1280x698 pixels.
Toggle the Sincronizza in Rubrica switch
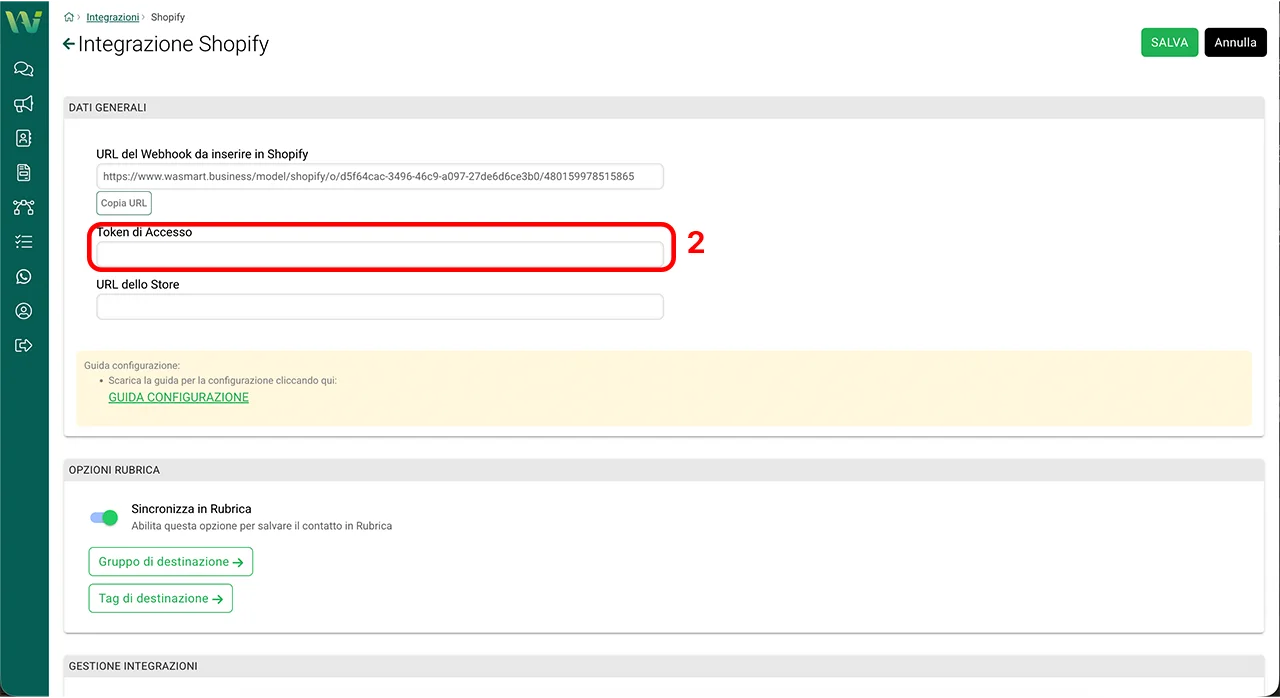[x=104, y=517]
